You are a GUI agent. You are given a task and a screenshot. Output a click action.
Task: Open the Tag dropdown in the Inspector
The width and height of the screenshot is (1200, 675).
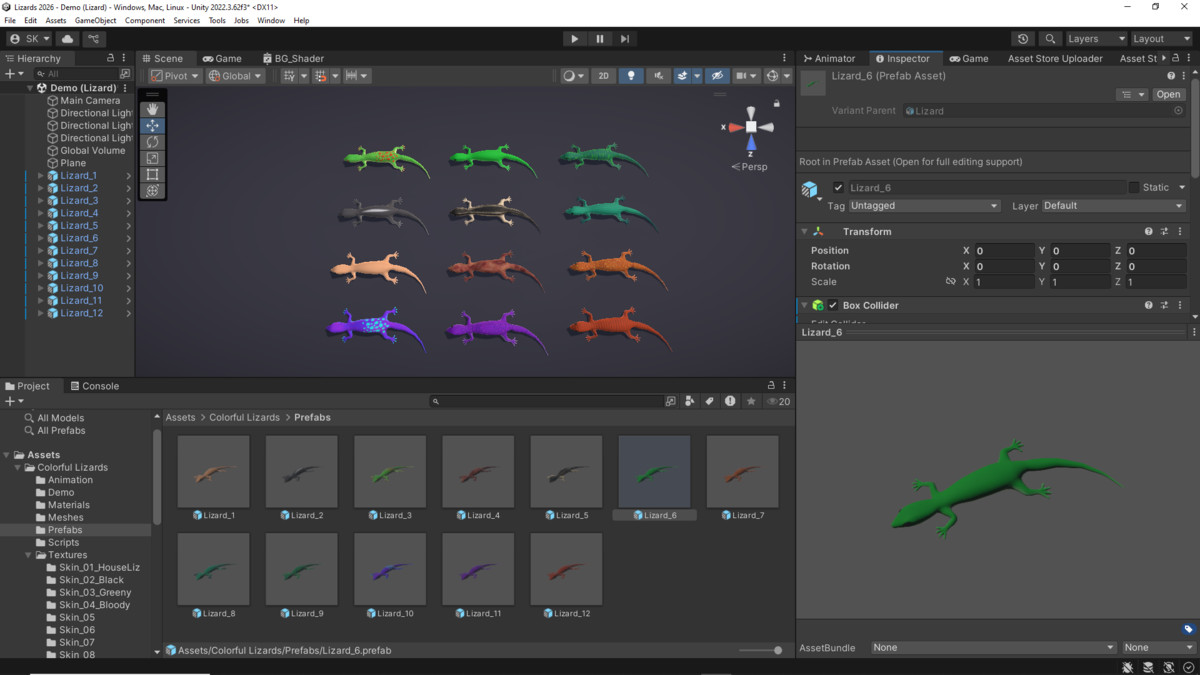922,206
